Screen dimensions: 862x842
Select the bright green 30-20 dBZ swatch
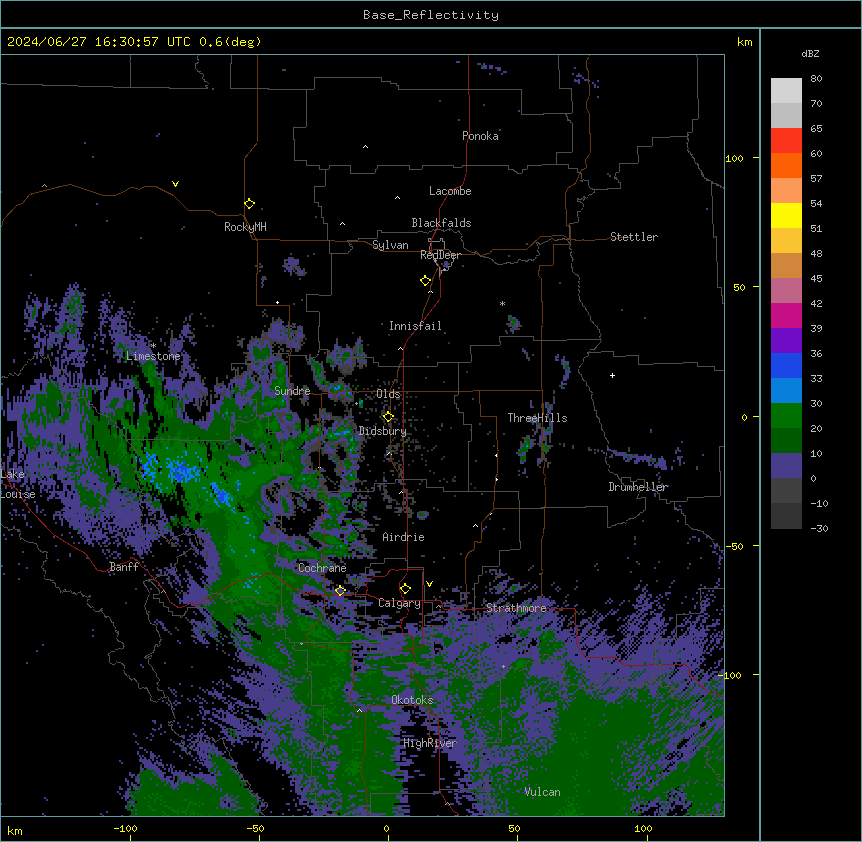pyautogui.click(x=786, y=416)
